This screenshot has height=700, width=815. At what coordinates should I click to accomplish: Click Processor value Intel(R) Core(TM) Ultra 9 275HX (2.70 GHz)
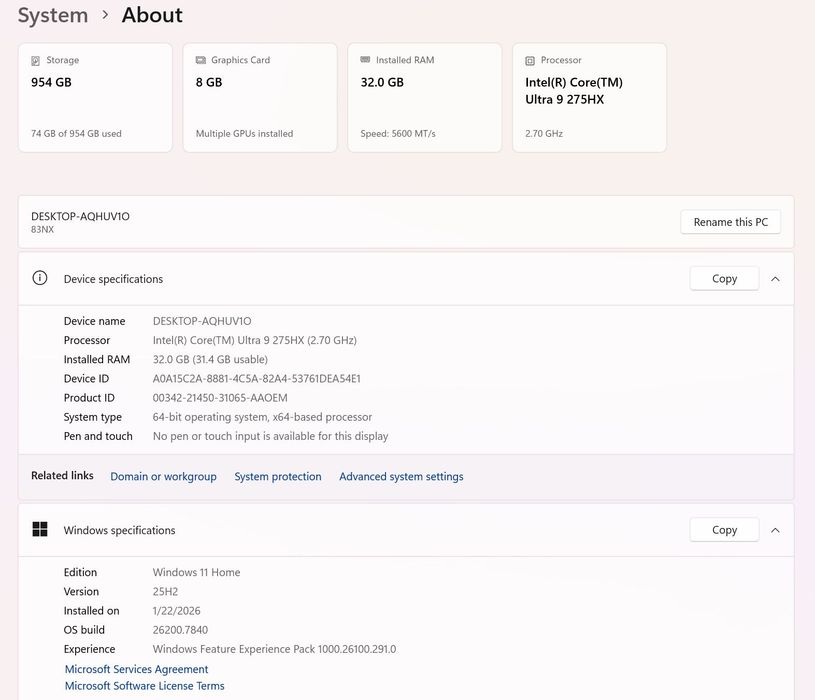(255, 340)
